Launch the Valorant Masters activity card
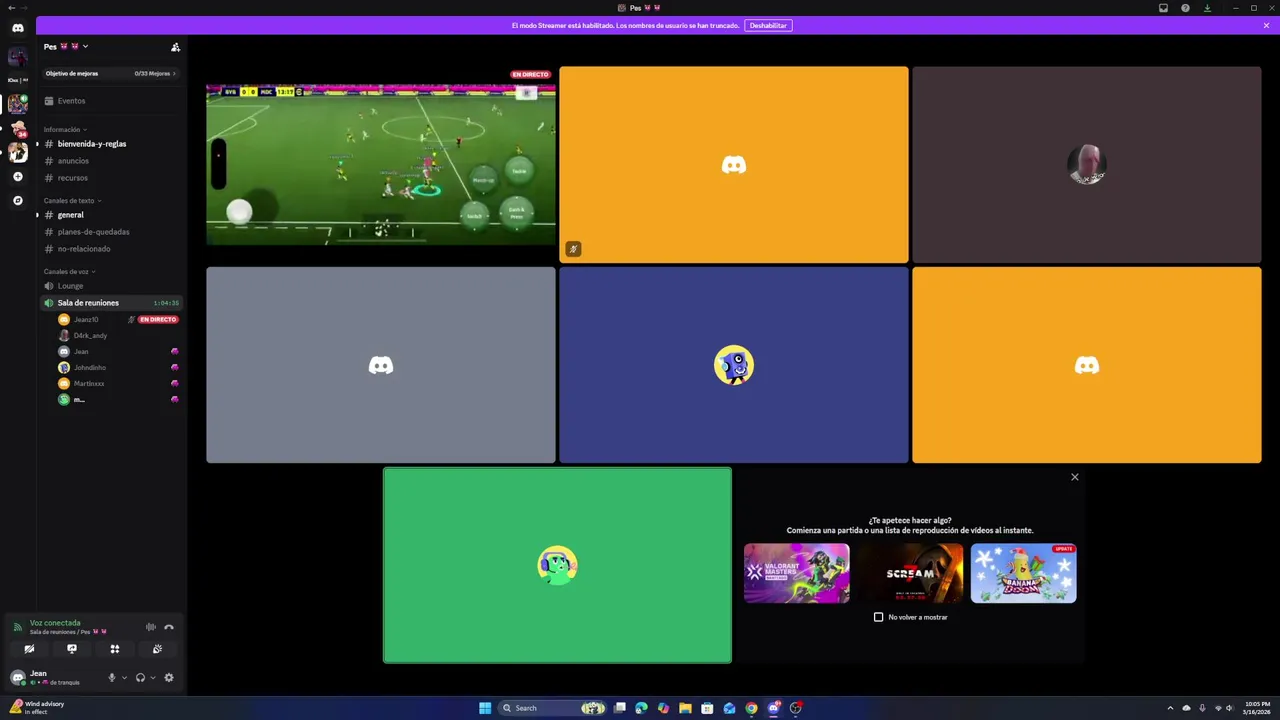 point(797,573)
